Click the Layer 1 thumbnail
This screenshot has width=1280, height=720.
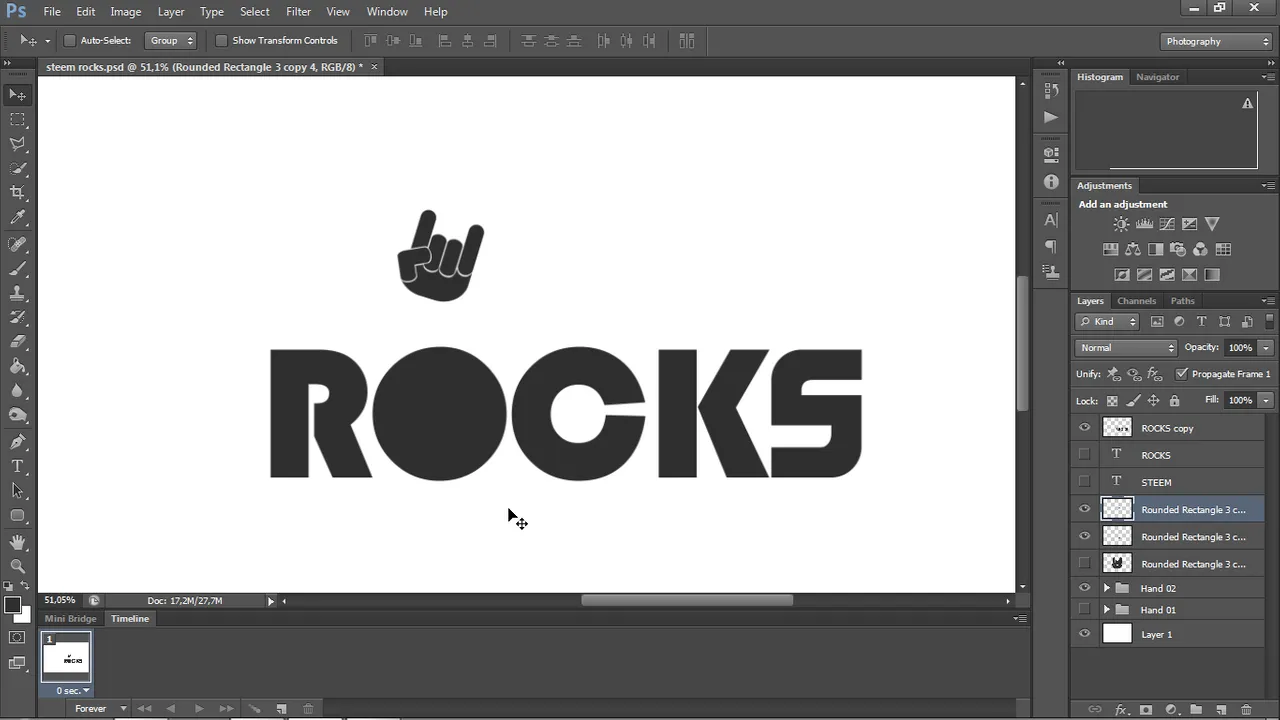[1117, 634]
